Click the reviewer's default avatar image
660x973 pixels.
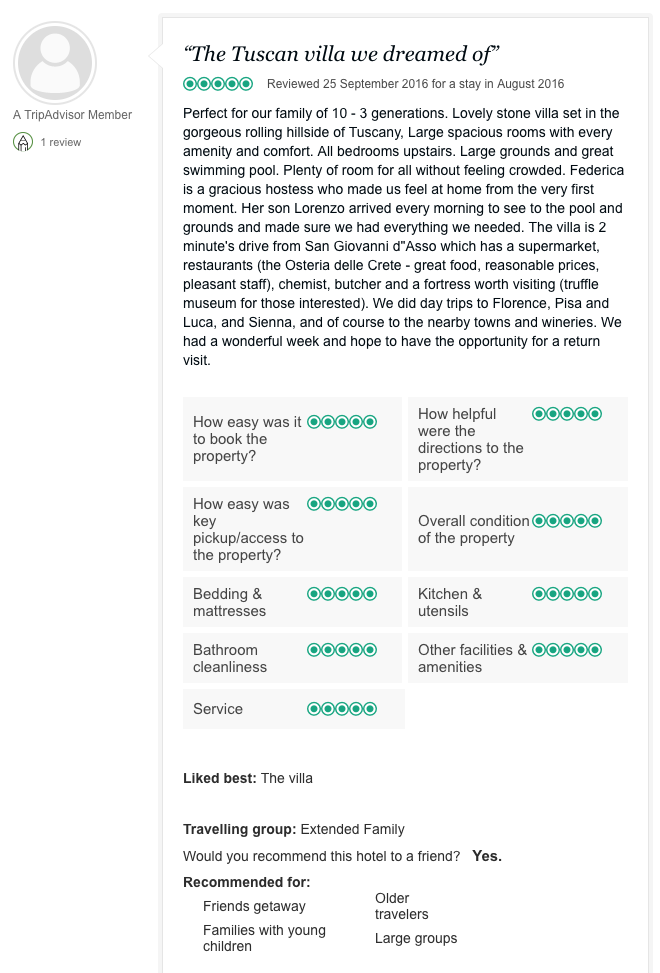(55, 63)
